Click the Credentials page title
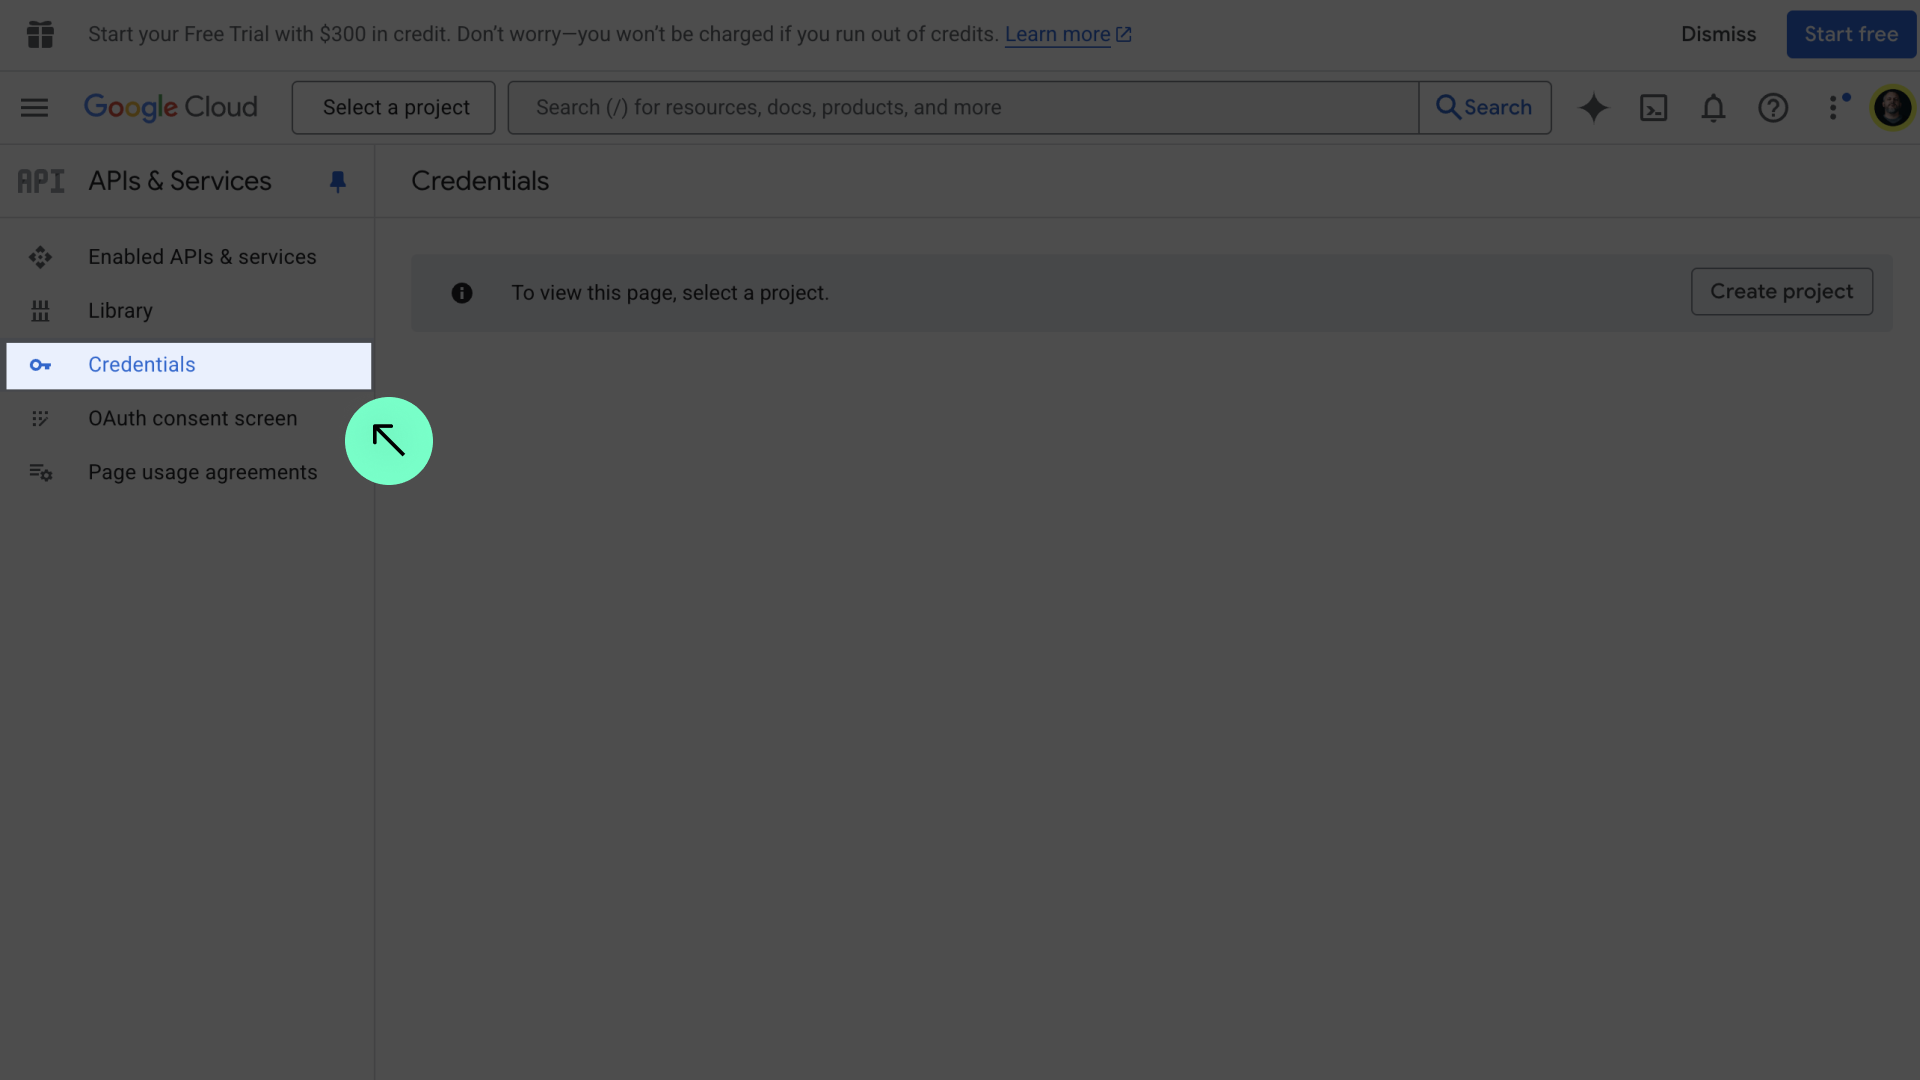This screenshot has width=1920, height=1080. pos(480,181)
